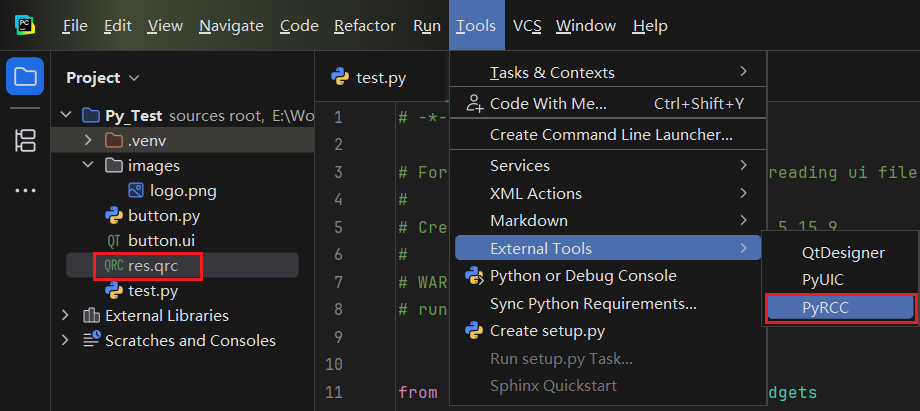
Task: Click the logo.png image file icon
Action: point(136,191)
